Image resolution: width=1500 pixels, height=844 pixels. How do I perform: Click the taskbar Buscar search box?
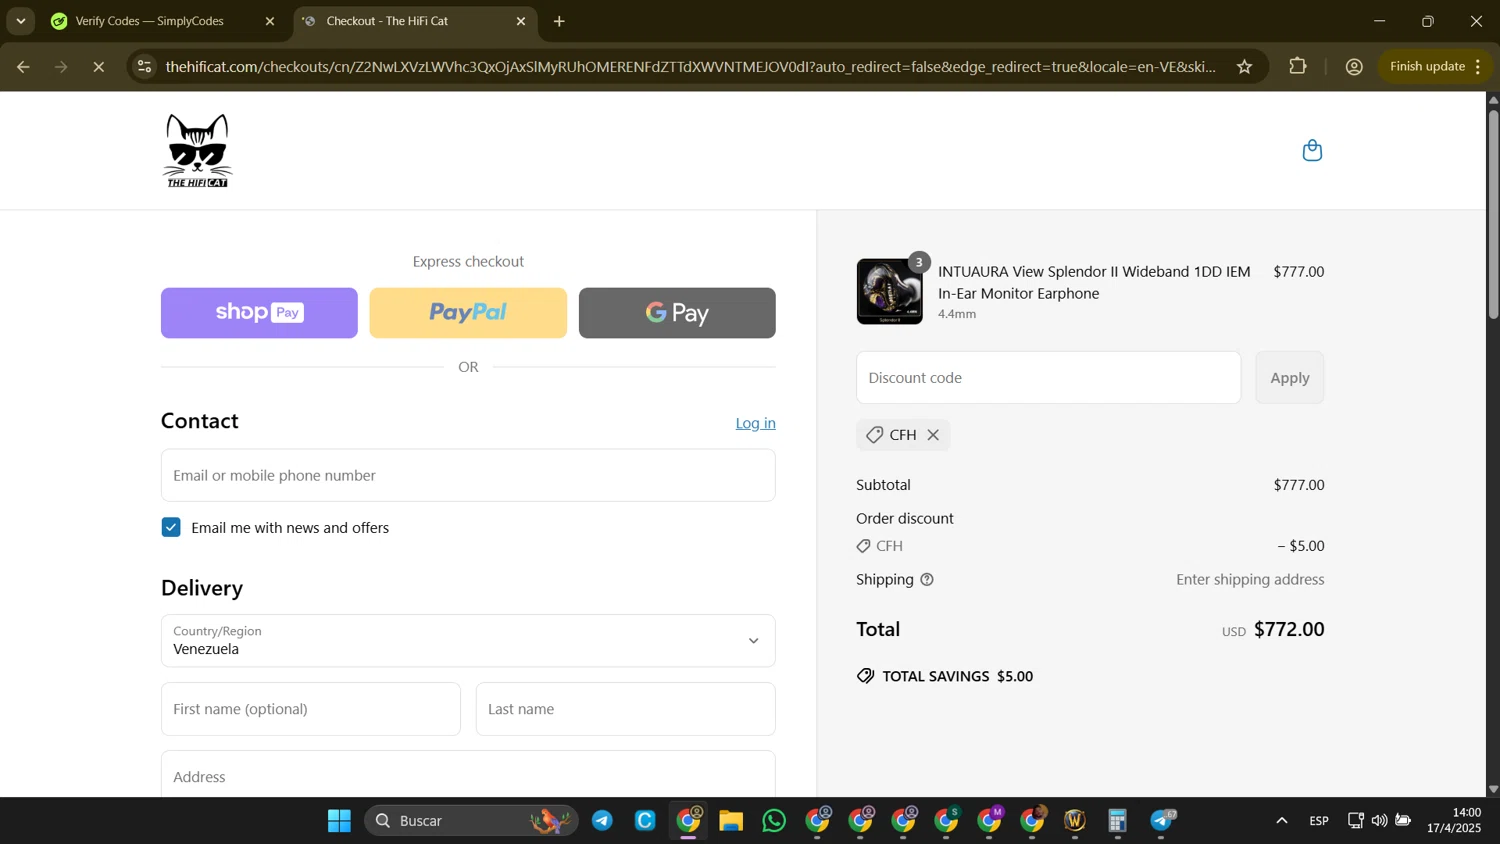click(470, 821)
